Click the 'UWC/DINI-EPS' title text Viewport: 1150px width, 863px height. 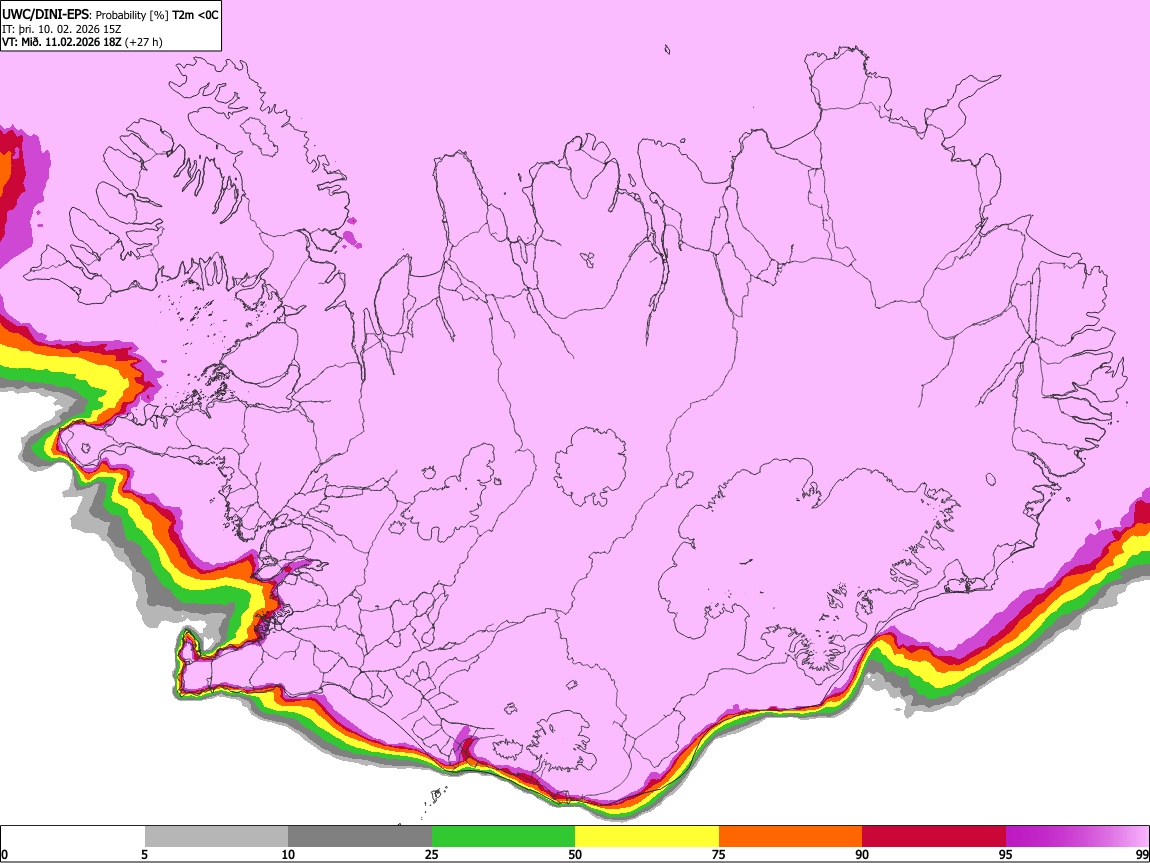45,15
